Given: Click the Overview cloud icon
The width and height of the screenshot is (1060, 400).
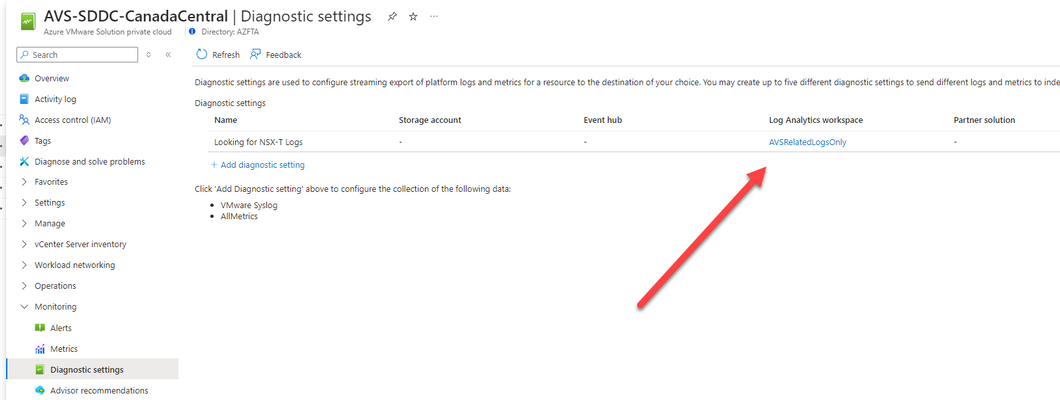Looking at the screenshot, I should [x=24, y=78].
